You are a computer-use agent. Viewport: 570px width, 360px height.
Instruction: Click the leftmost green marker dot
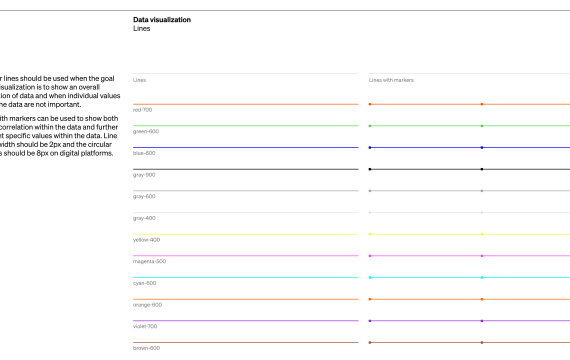point(370,126)
